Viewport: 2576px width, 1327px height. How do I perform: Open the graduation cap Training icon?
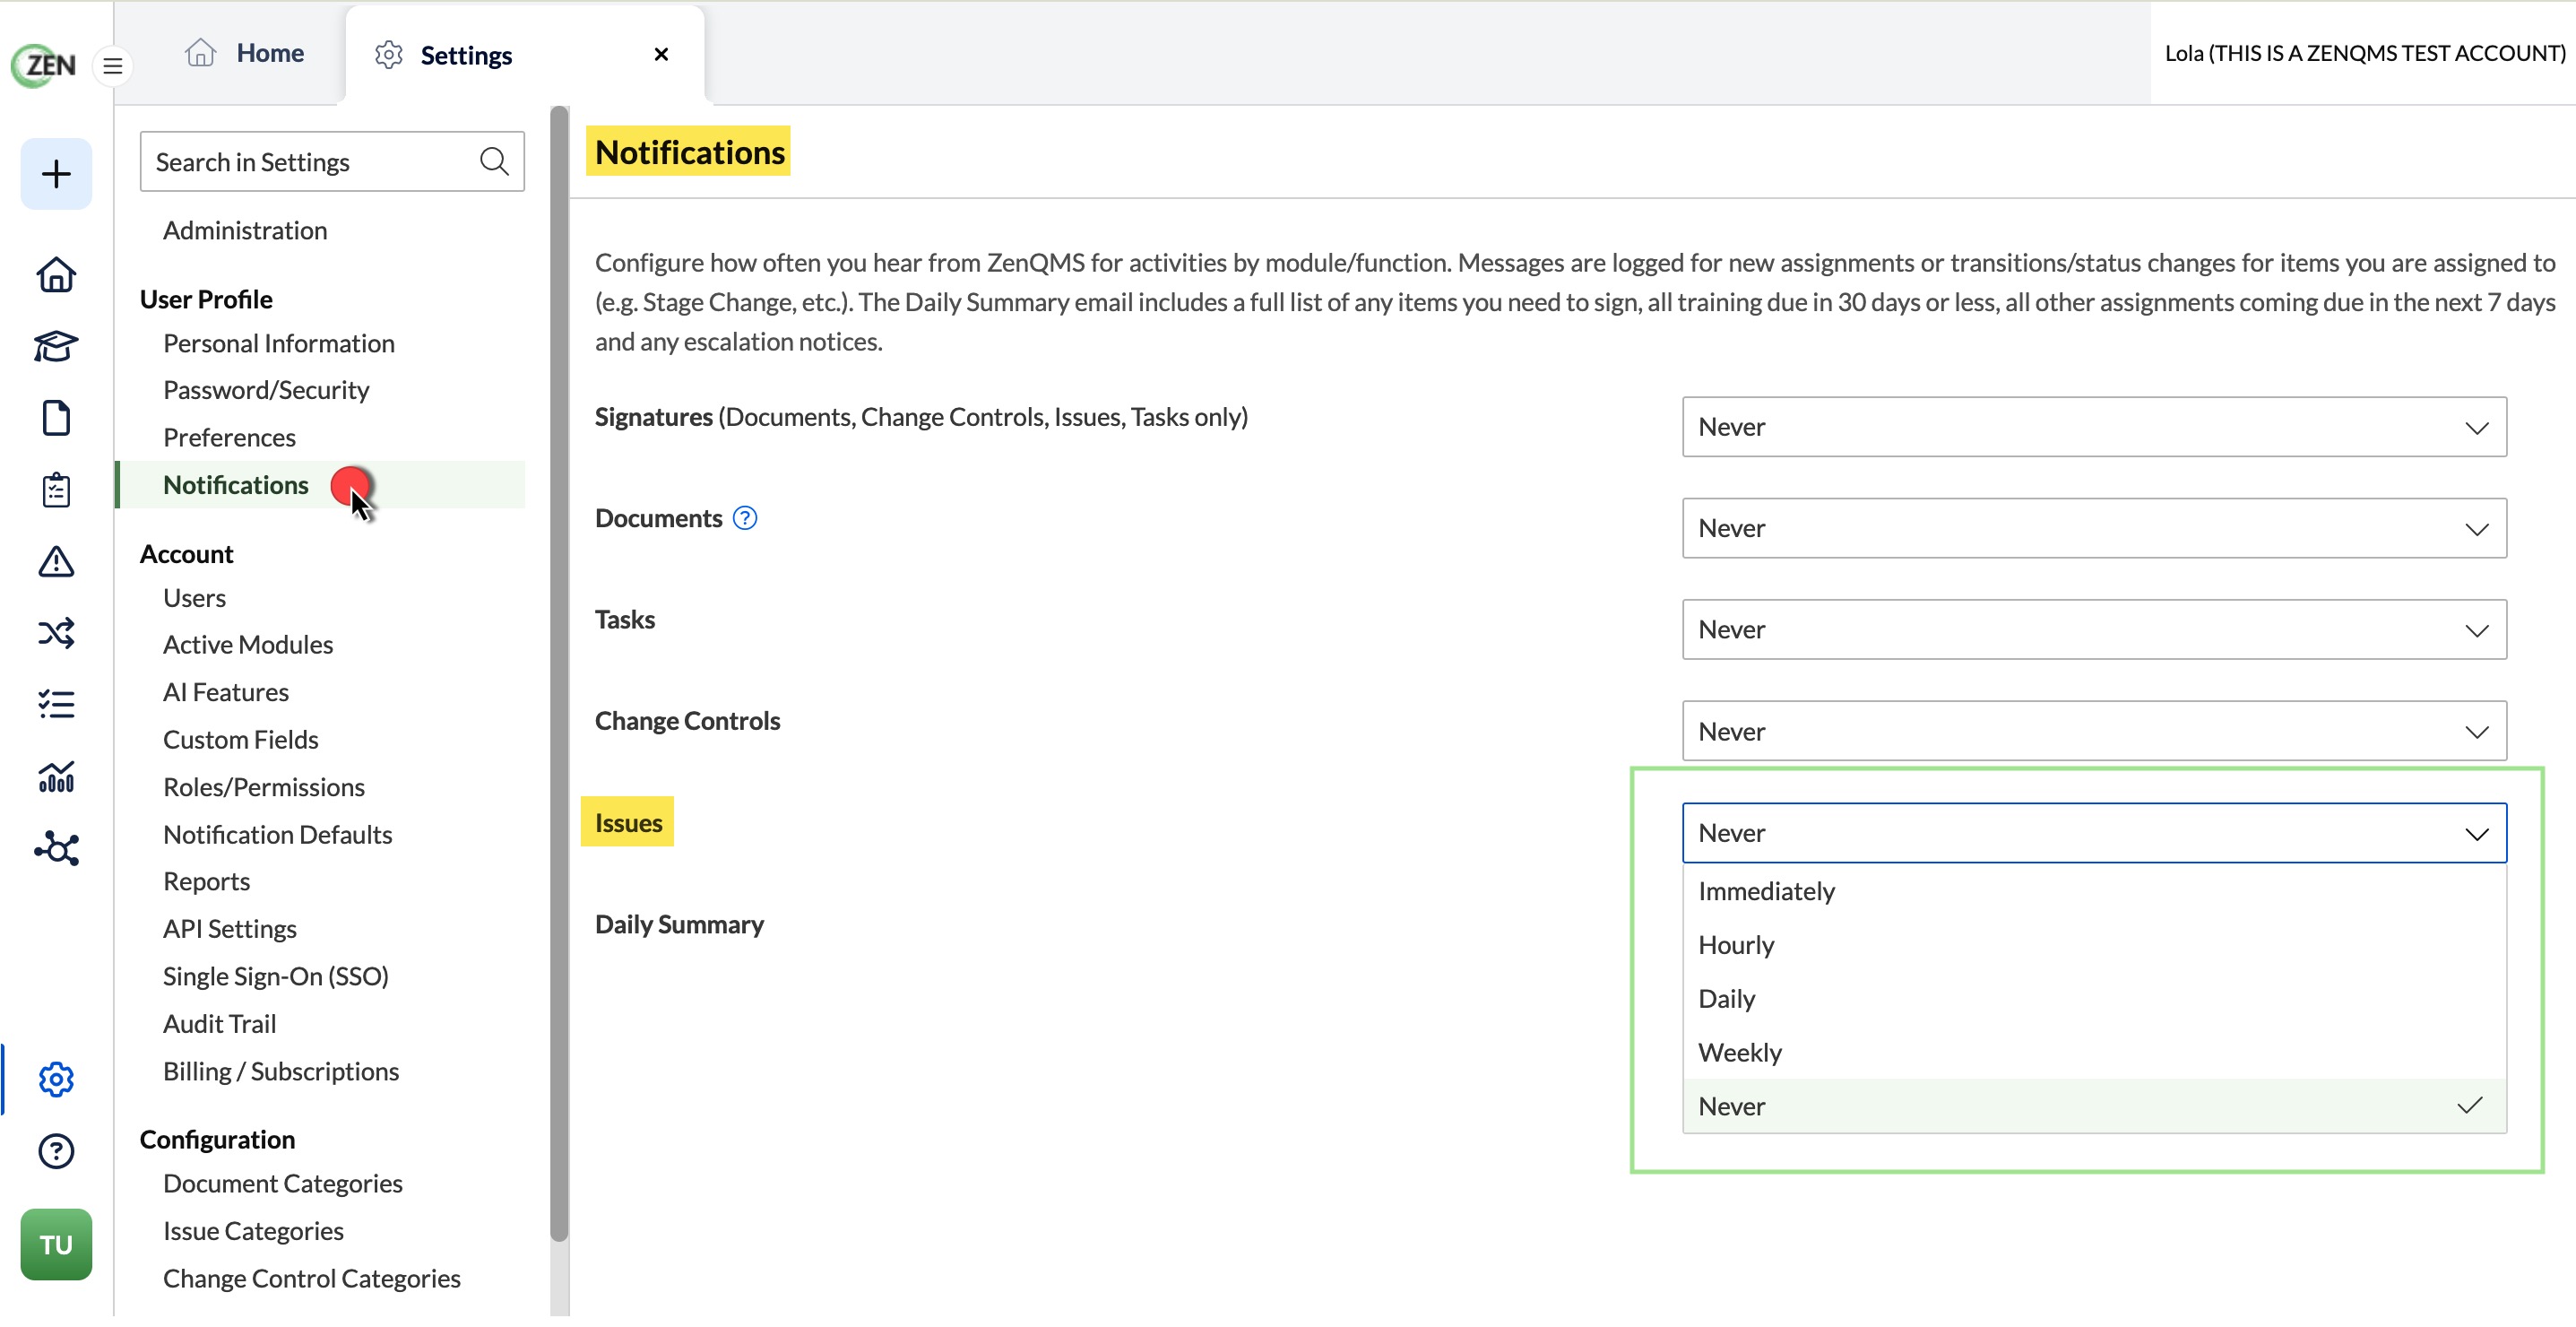(x=56, y=346)
